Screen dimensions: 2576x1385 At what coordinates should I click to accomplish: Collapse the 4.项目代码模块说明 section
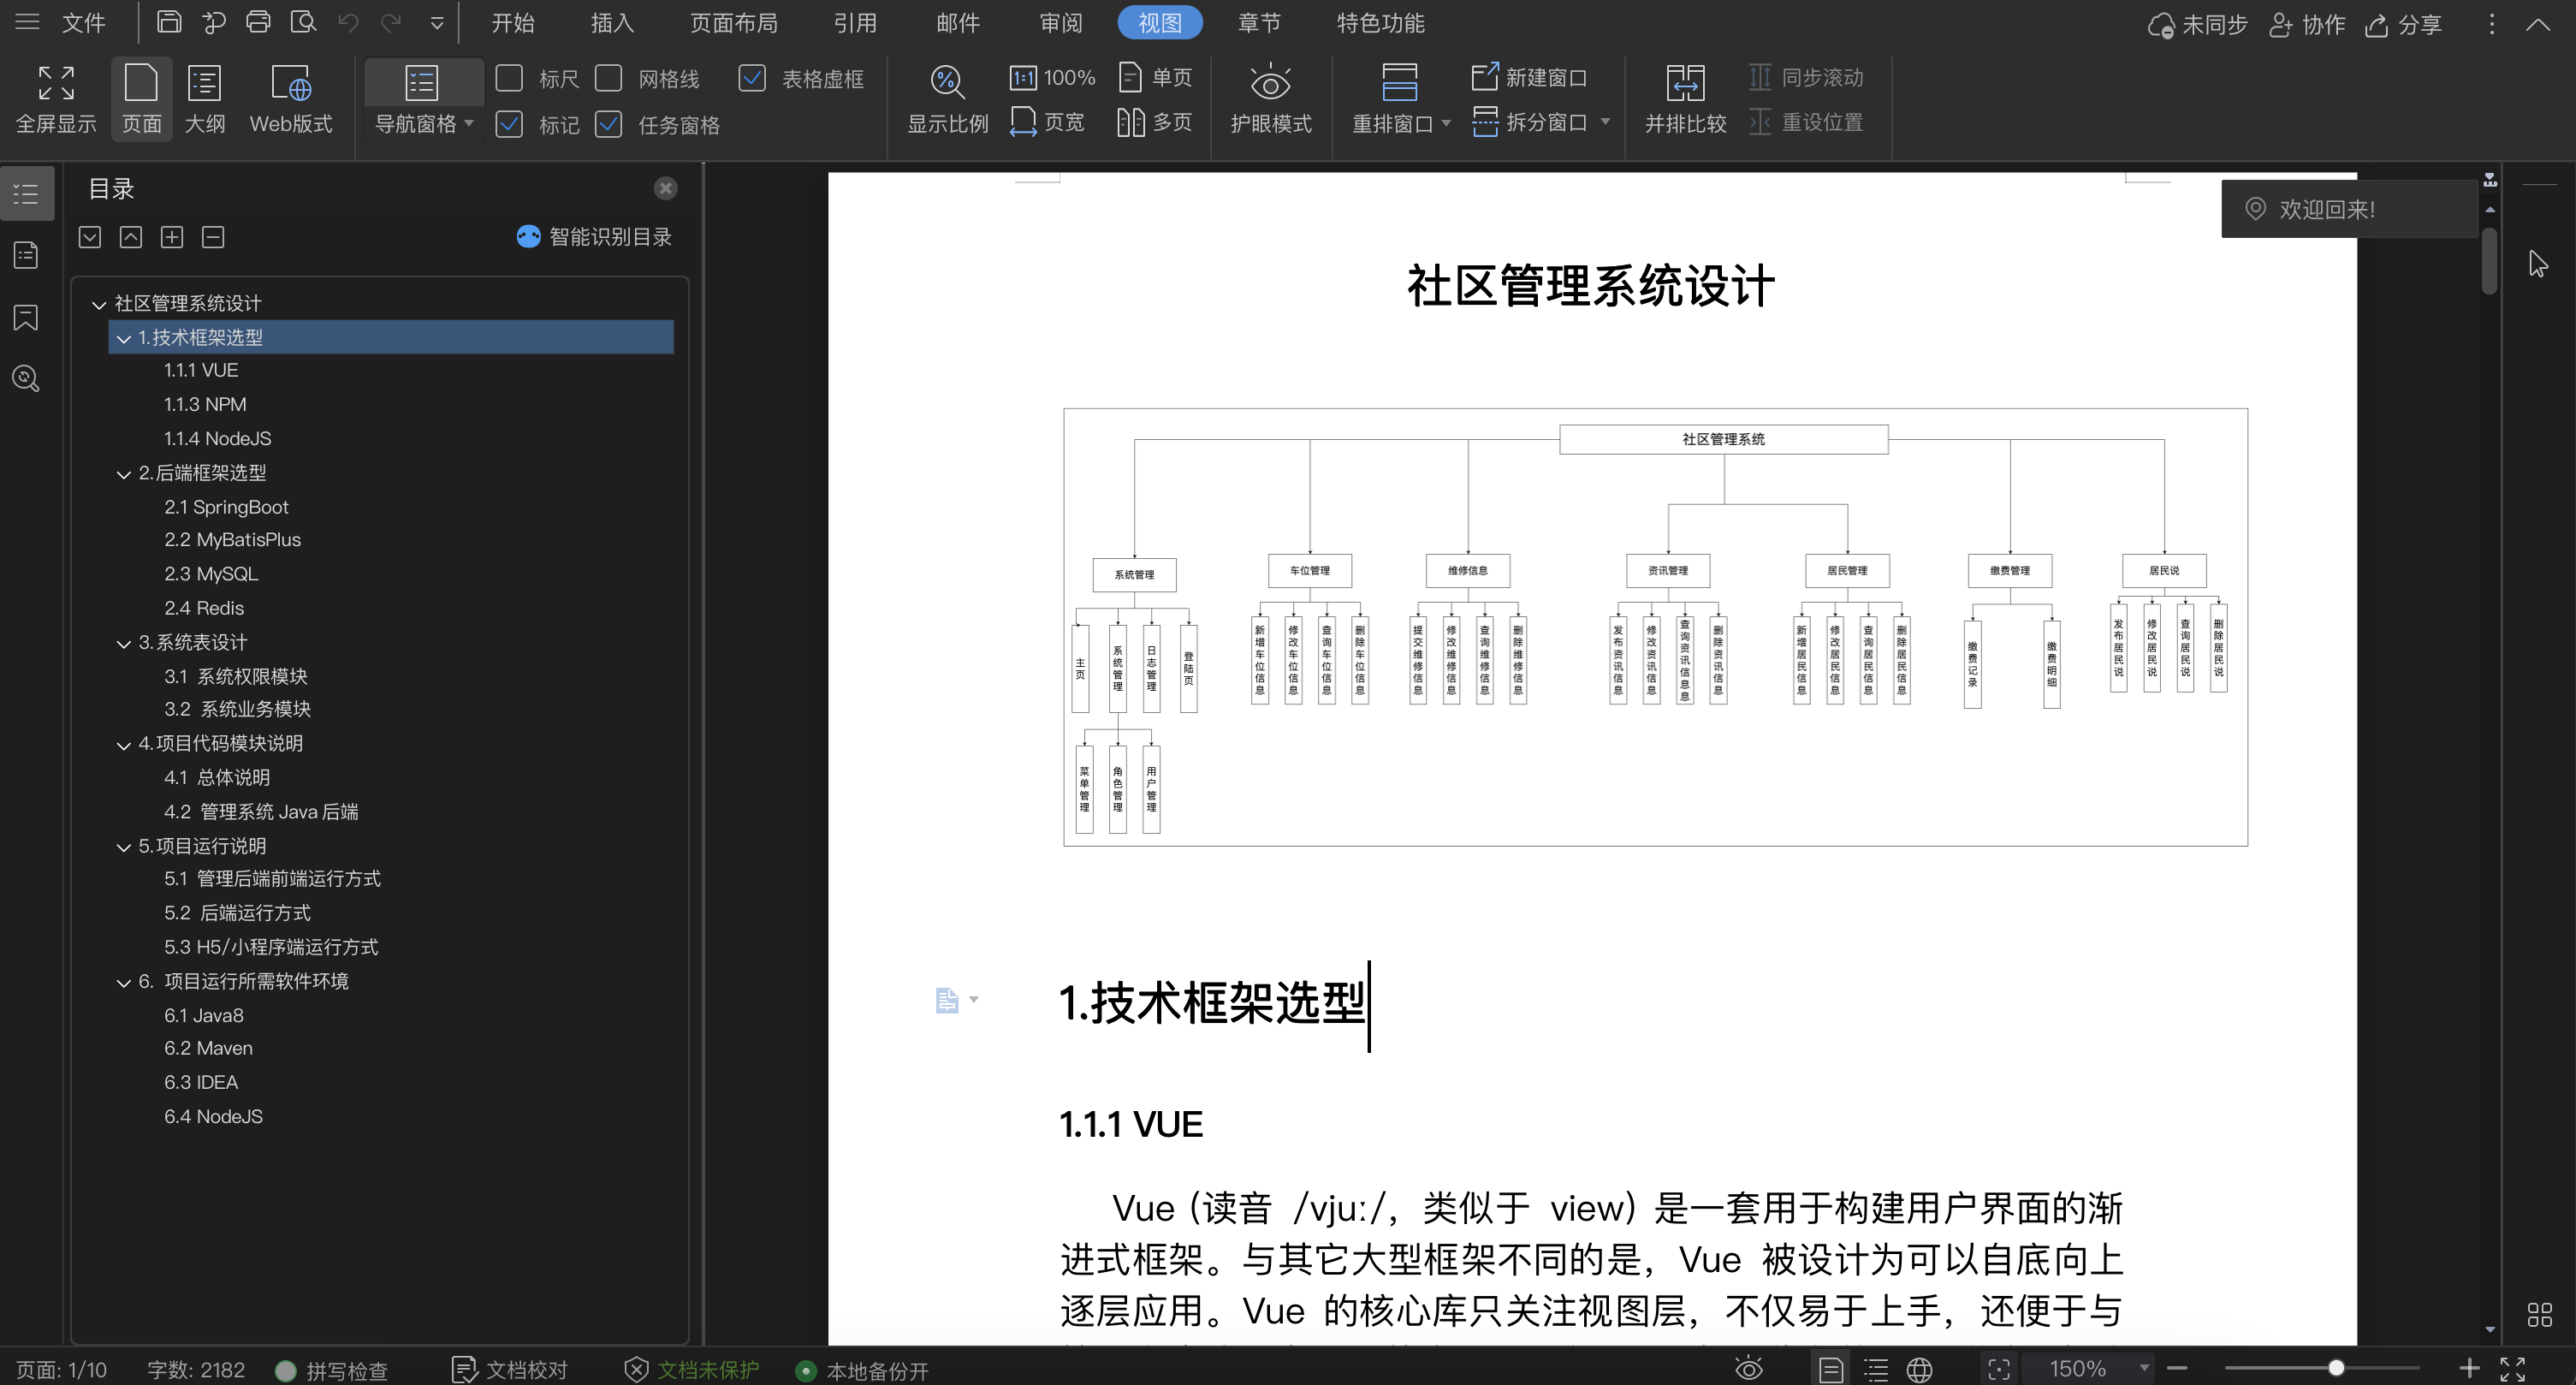(123, 745)
